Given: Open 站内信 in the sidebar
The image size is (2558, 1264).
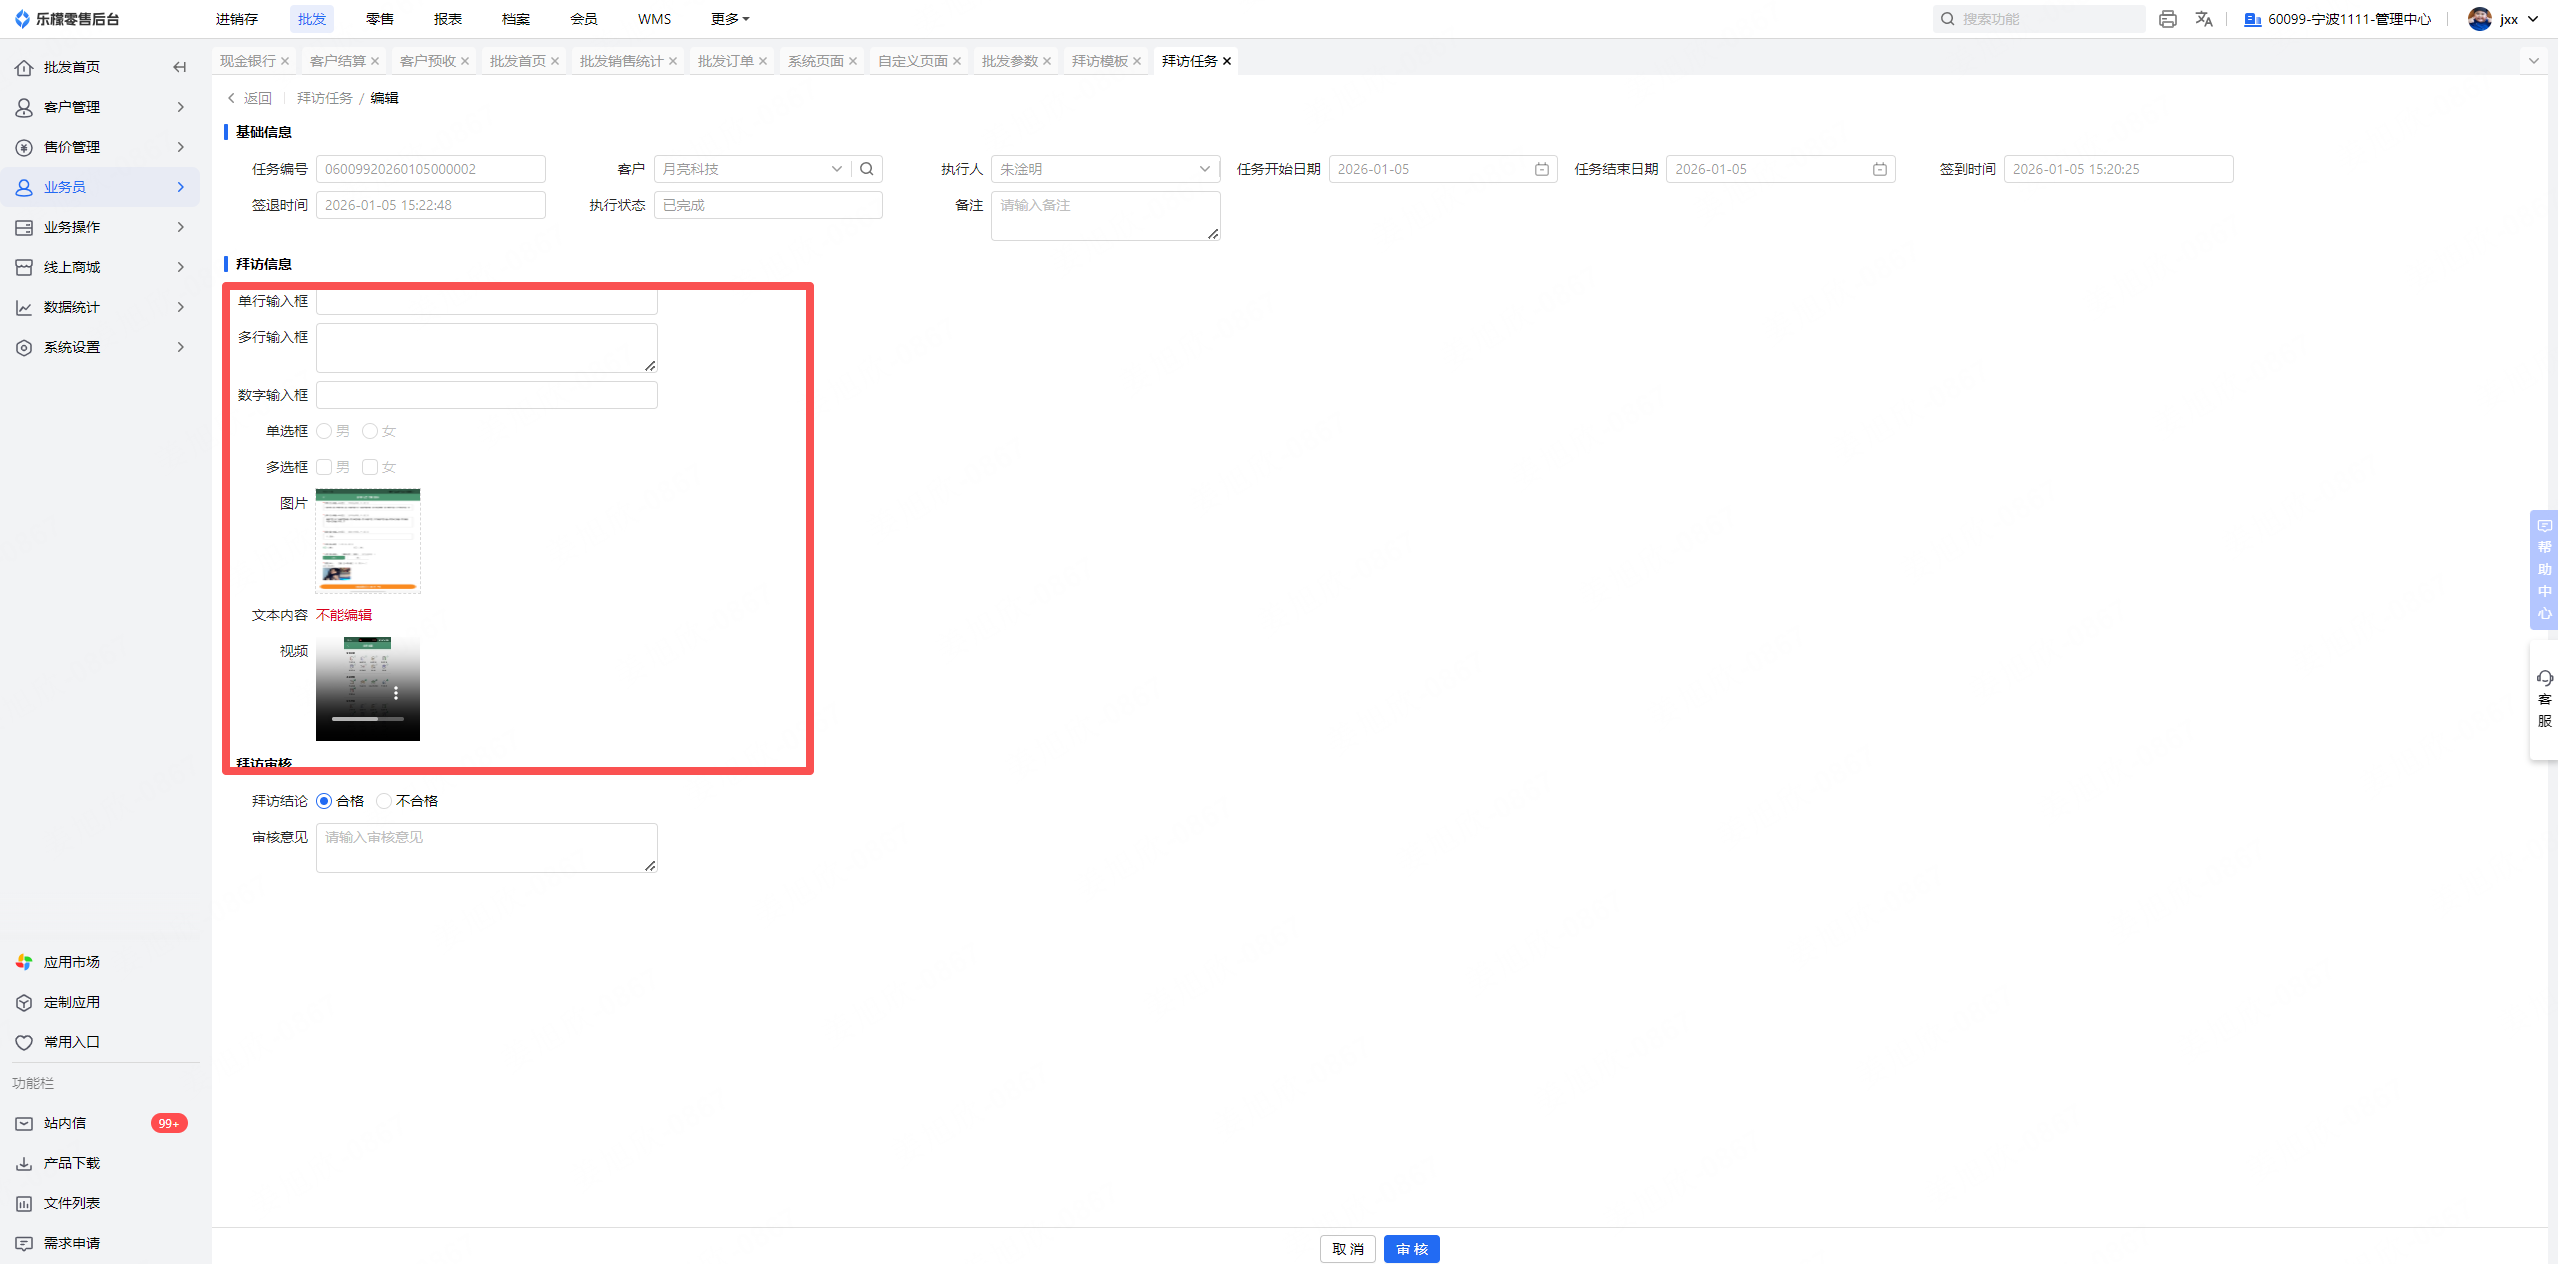Looking at the screenshot, I should [x=65, y=1123].
